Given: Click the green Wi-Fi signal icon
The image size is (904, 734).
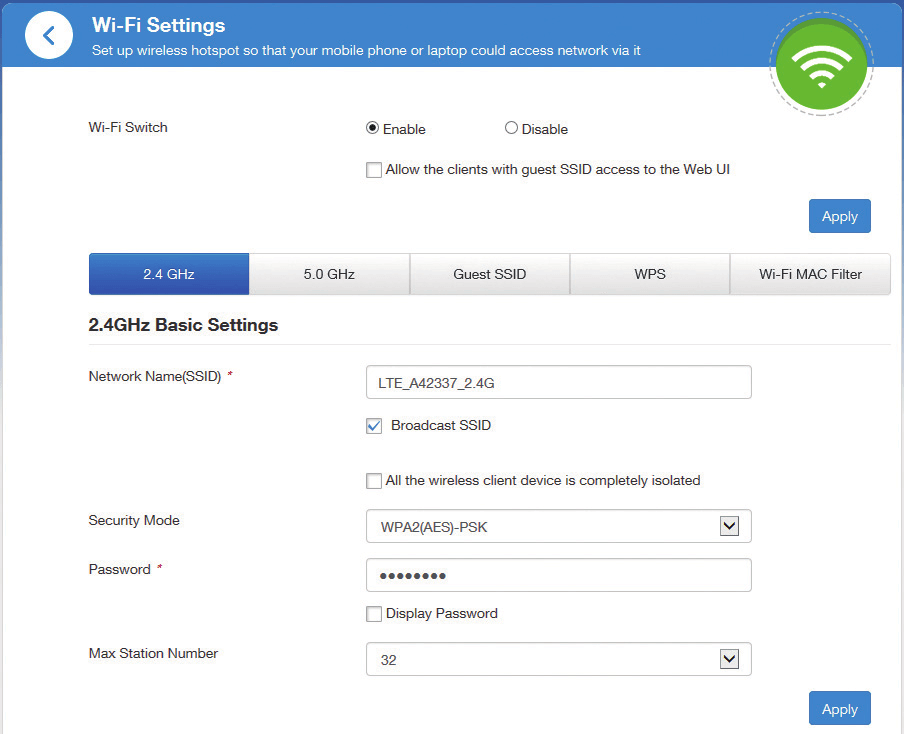Looking at the screenshot, I should (x=821, y=64).
